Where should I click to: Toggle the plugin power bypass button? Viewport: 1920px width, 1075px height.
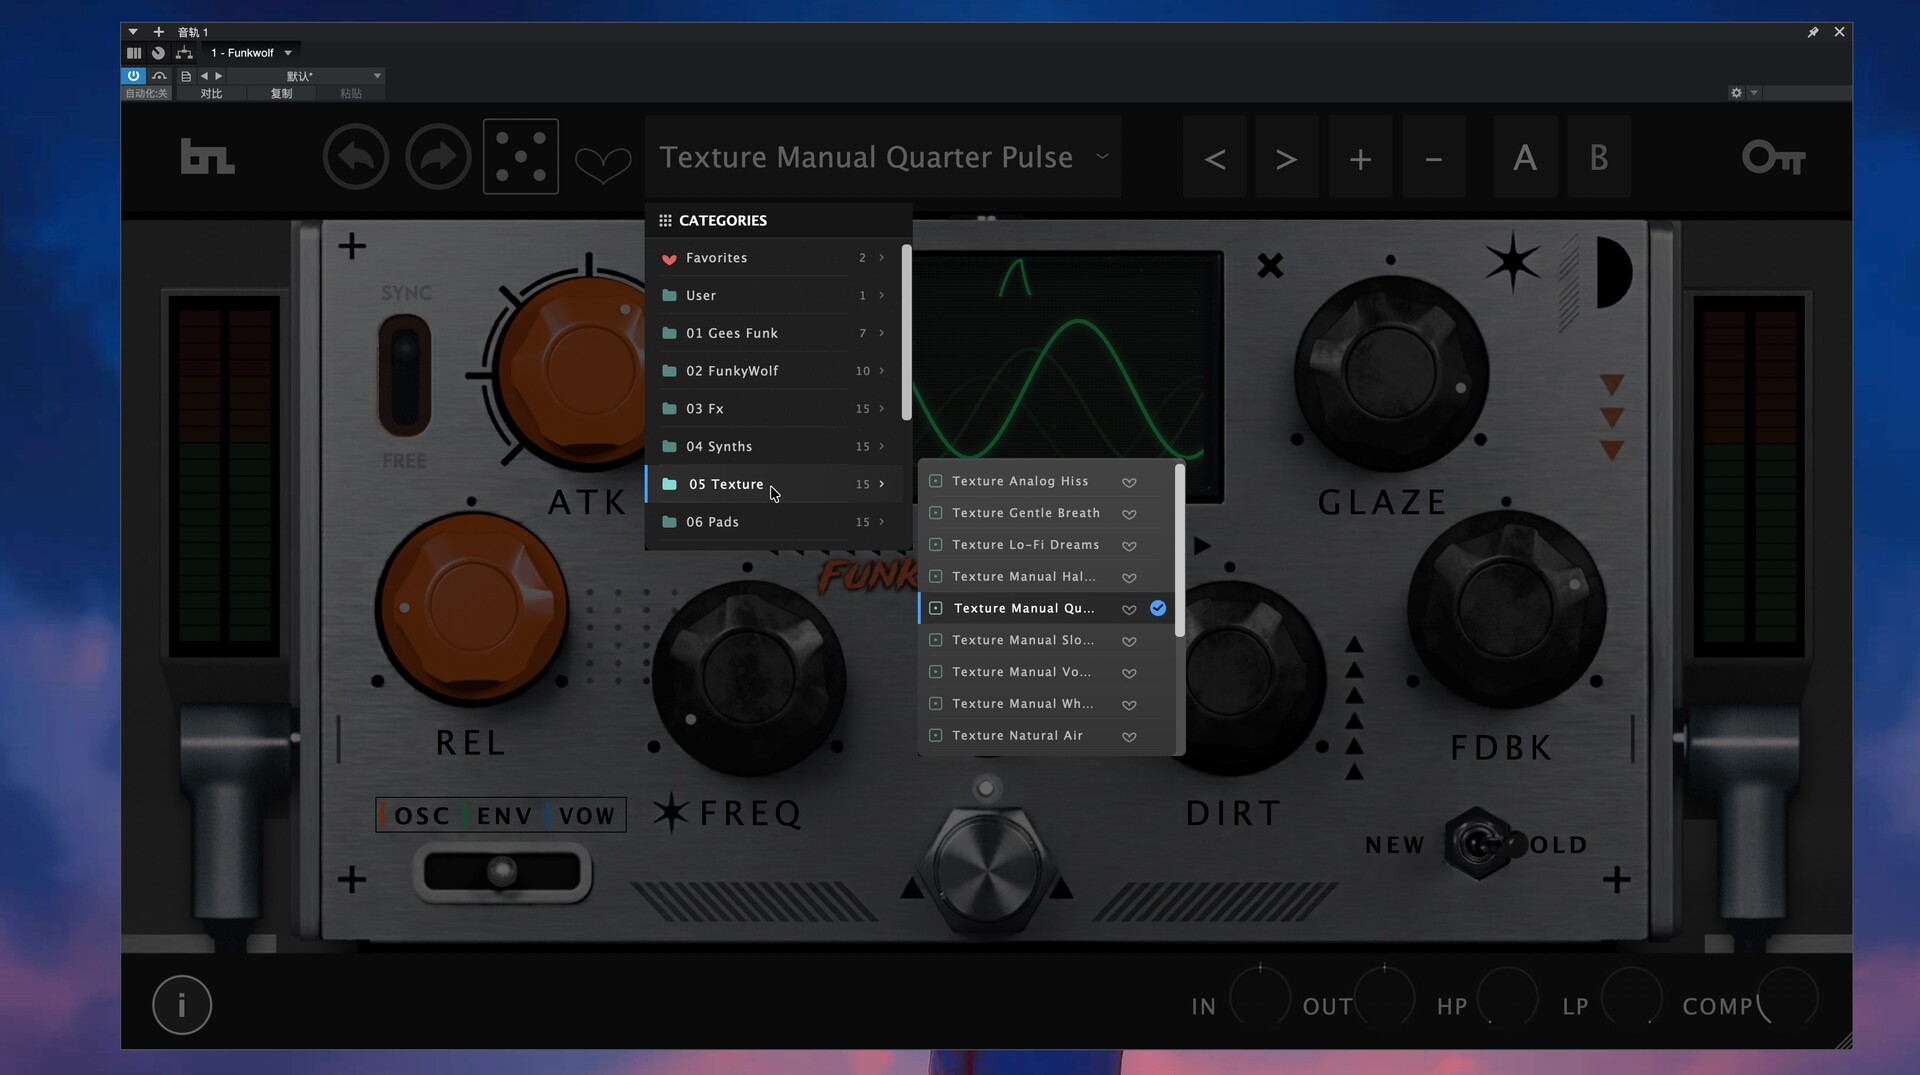click(x=133, y=76)
